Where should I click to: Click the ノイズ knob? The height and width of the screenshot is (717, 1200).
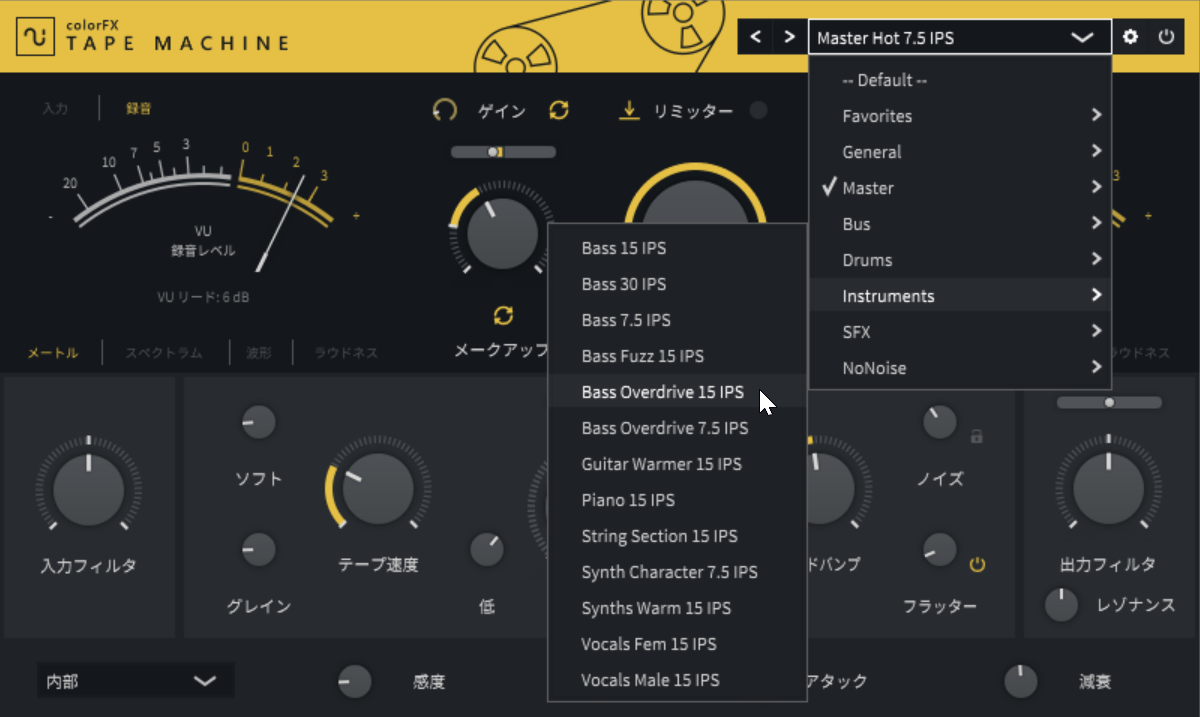940,422
